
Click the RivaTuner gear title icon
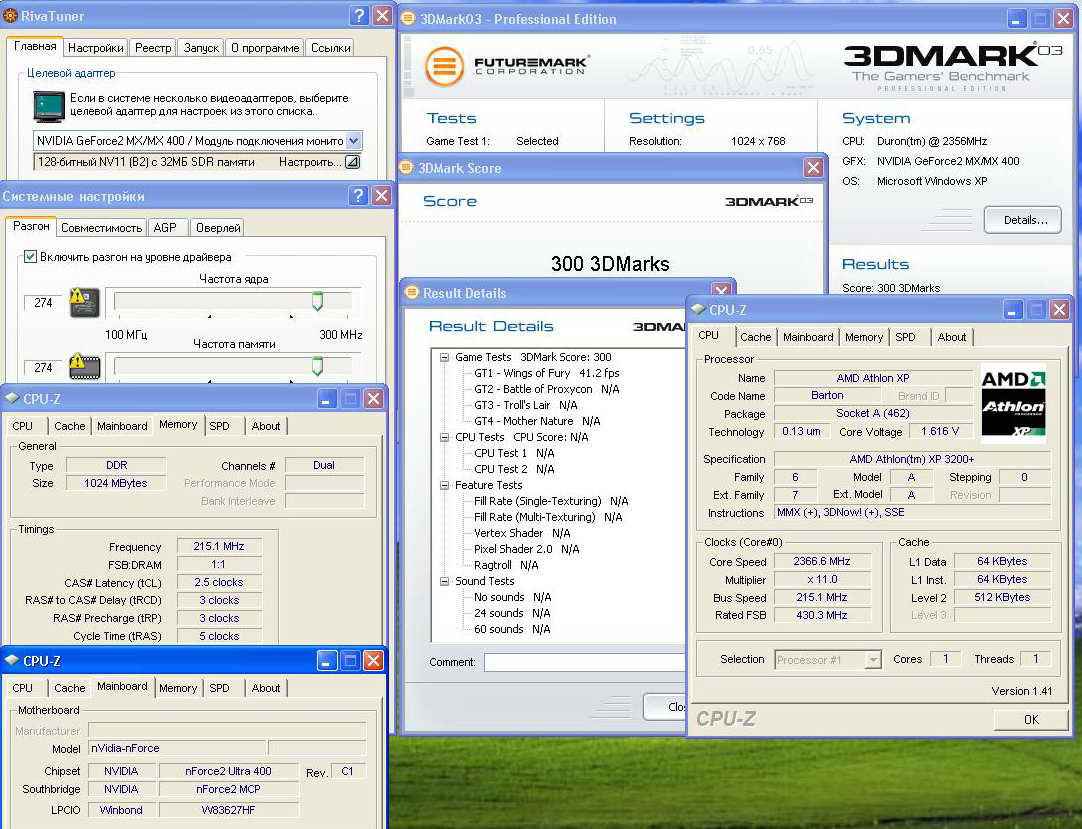(10, 15)
